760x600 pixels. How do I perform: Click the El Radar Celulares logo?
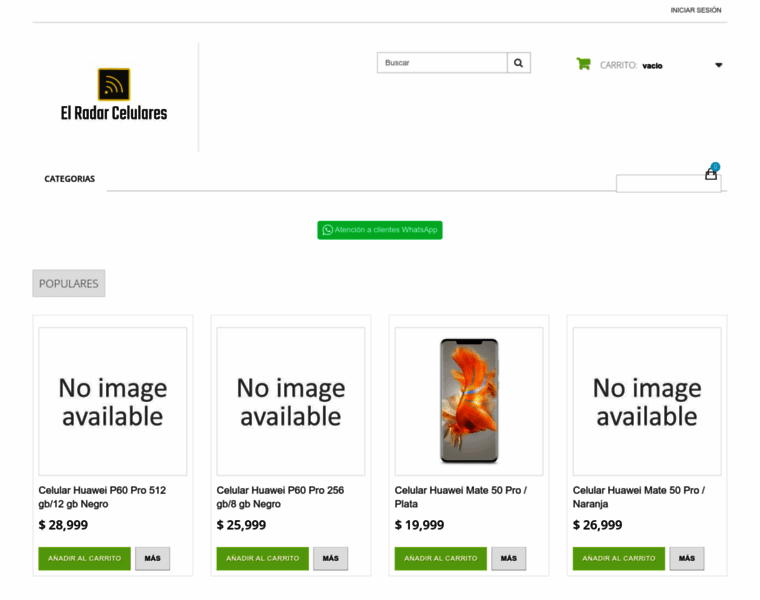coord(114,95)
